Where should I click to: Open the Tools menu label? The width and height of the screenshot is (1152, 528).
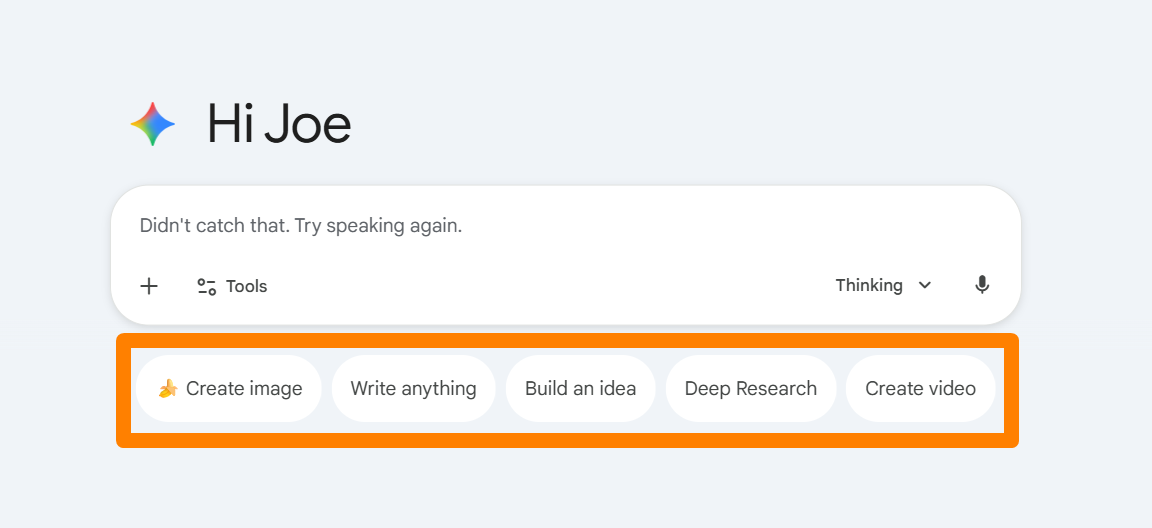tap(246, 287)
